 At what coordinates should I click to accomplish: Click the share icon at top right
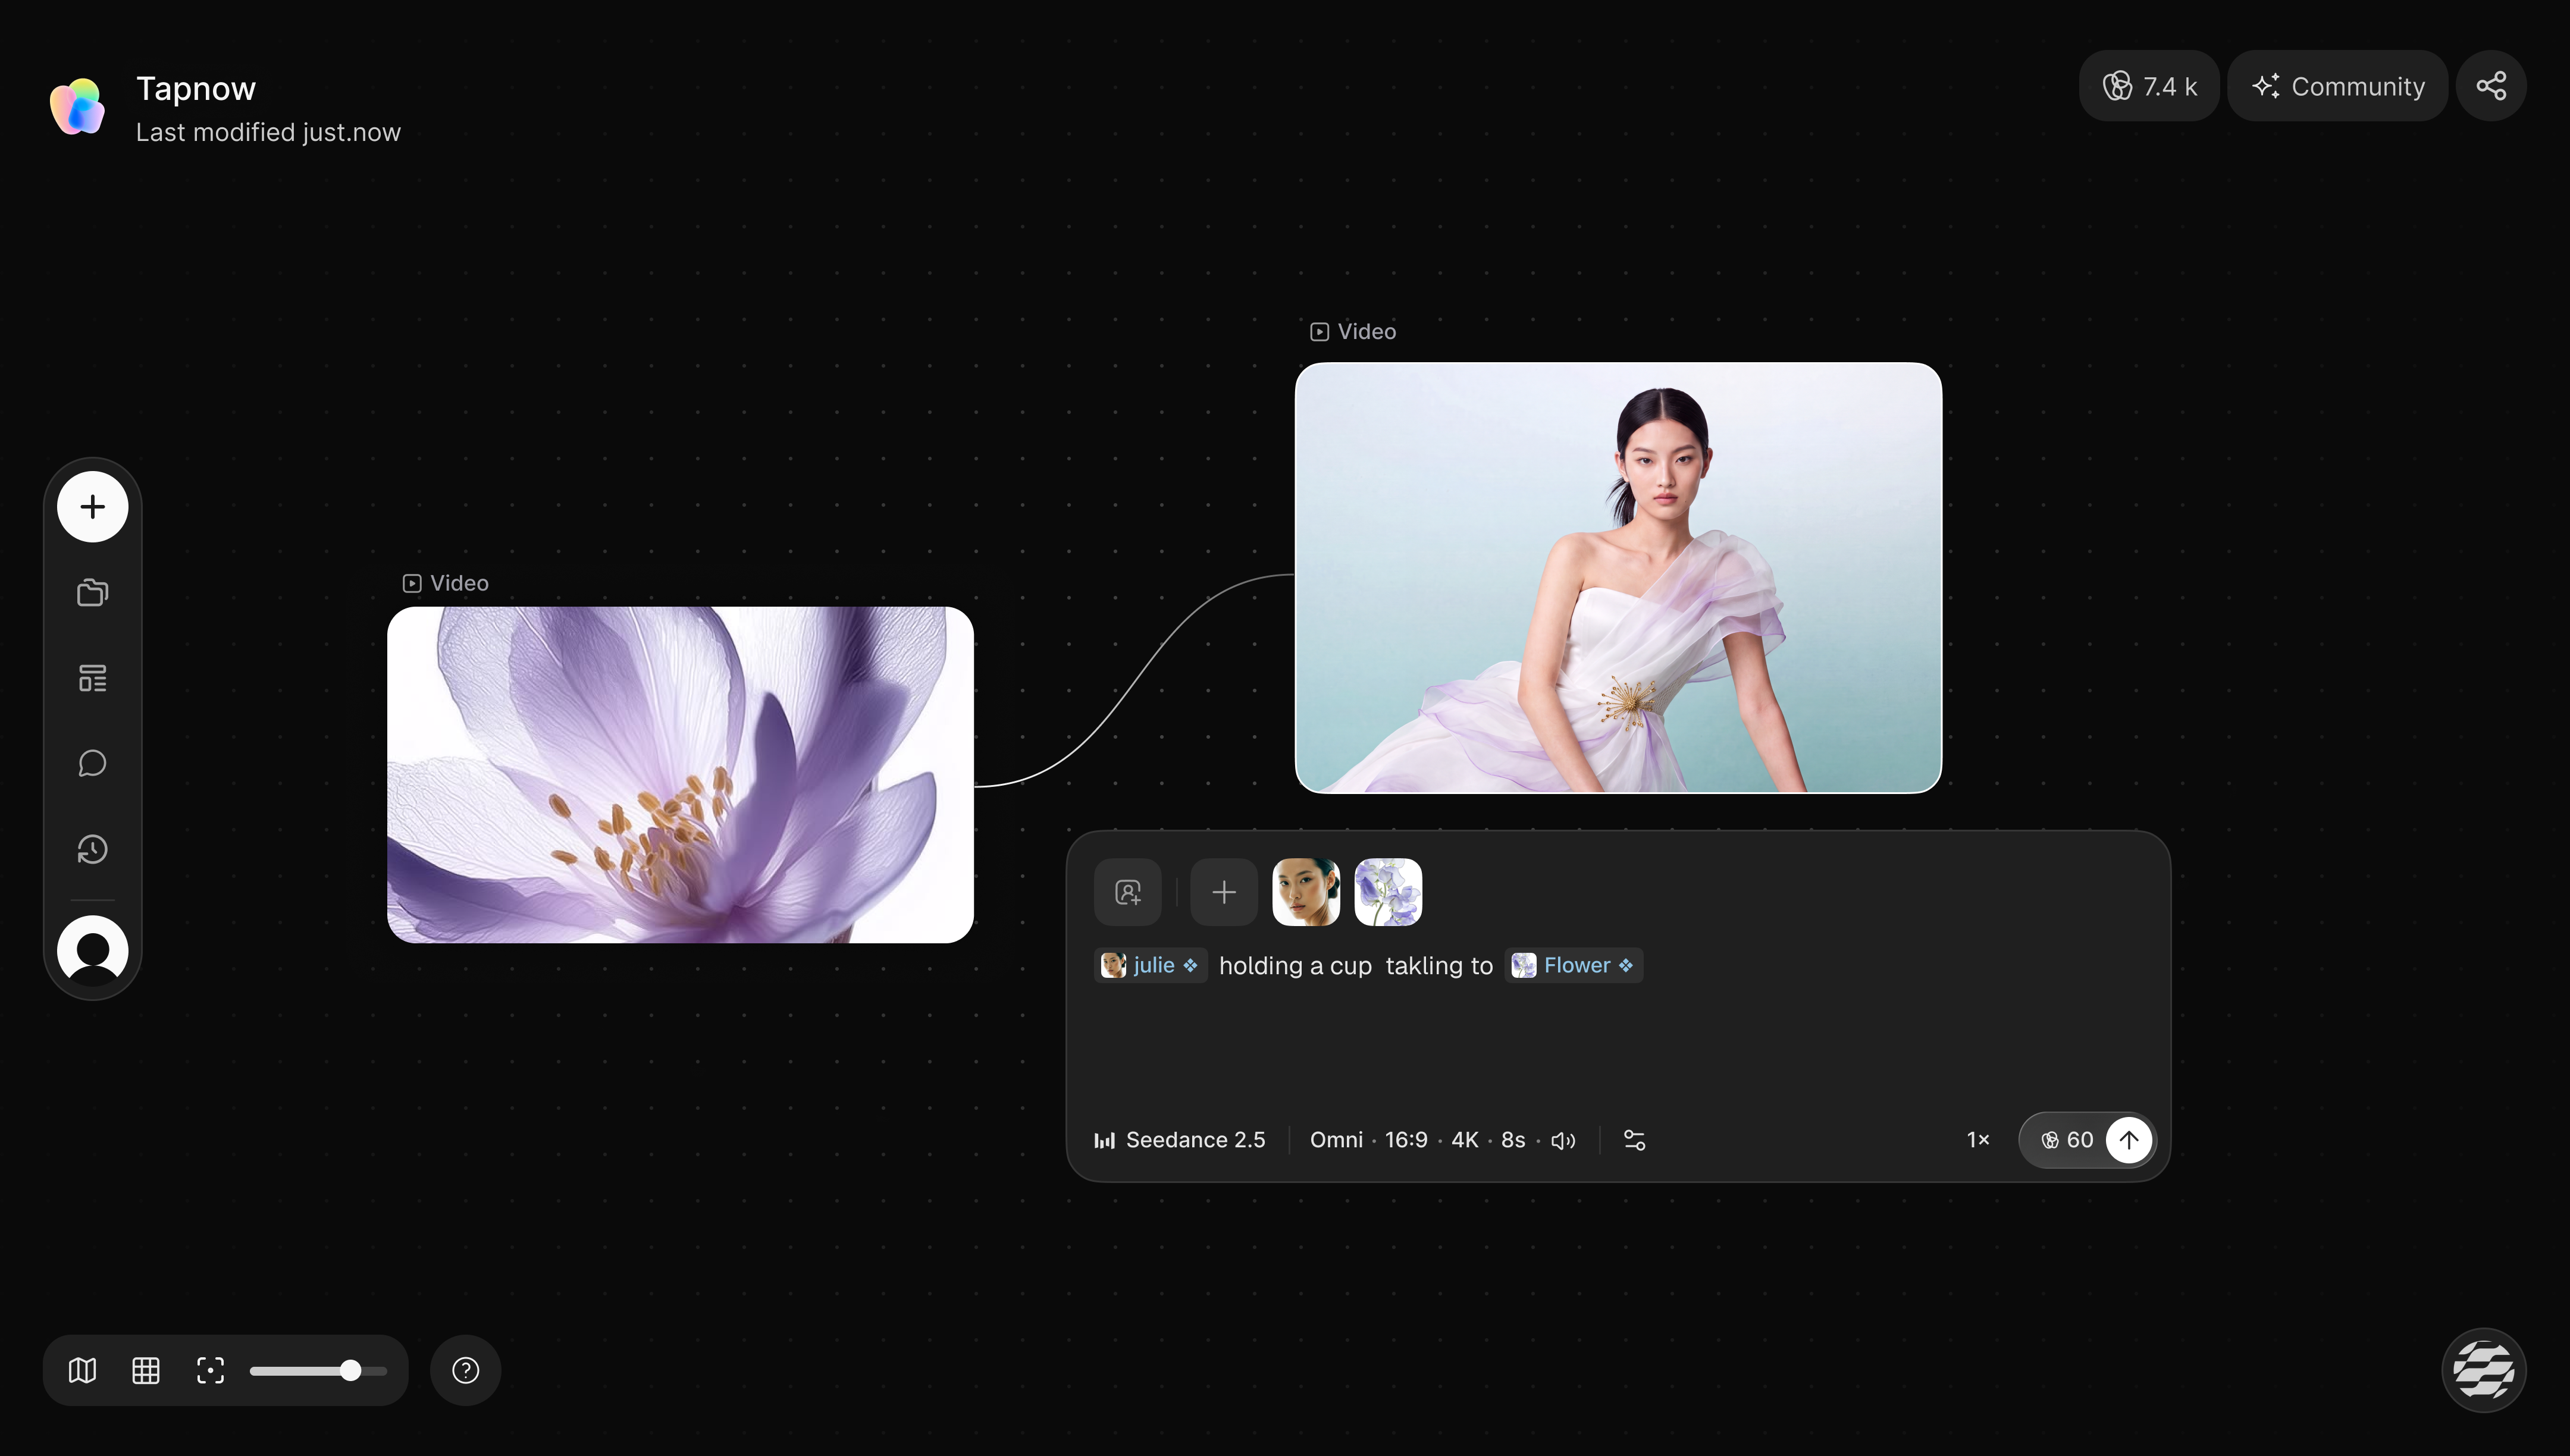coord(2491,86)
